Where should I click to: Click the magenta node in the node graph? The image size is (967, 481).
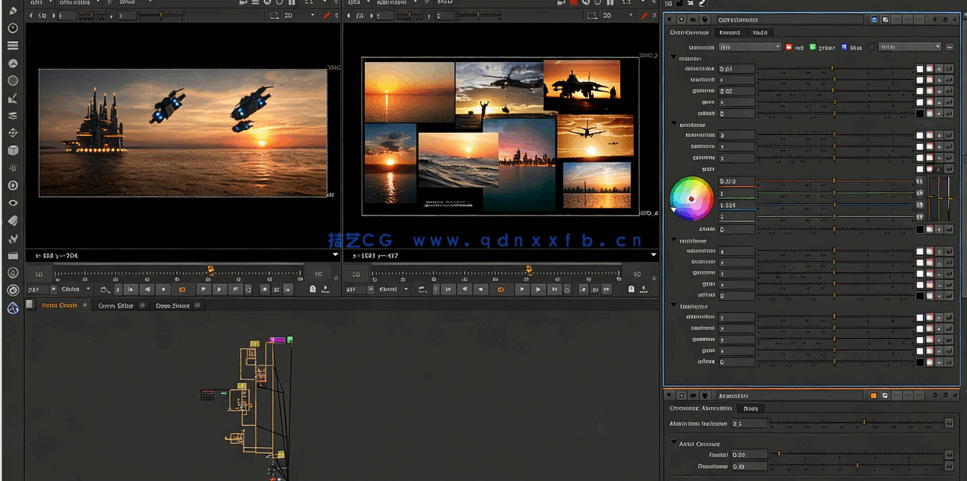276,340
